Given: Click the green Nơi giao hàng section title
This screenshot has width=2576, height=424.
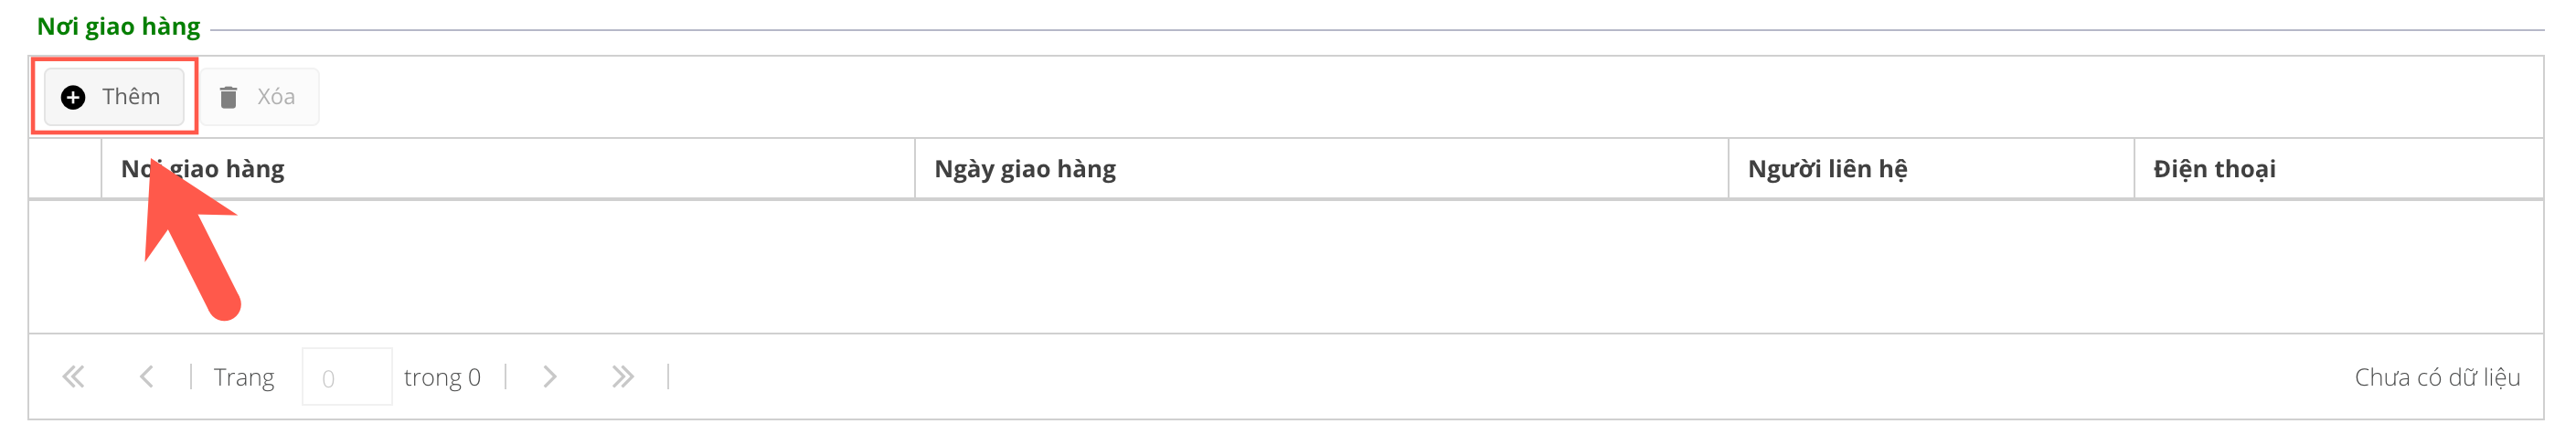Looking at the screenshot, I should (118, 27).
